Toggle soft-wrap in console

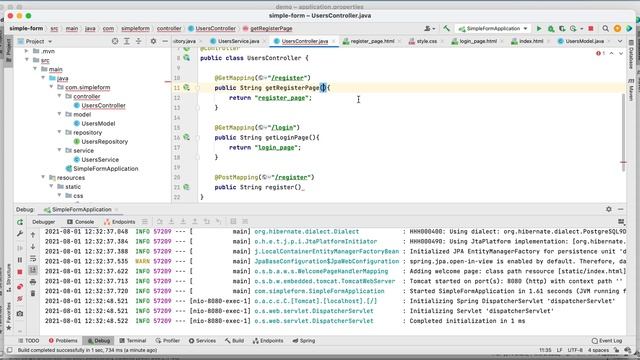tap(33, 258)
